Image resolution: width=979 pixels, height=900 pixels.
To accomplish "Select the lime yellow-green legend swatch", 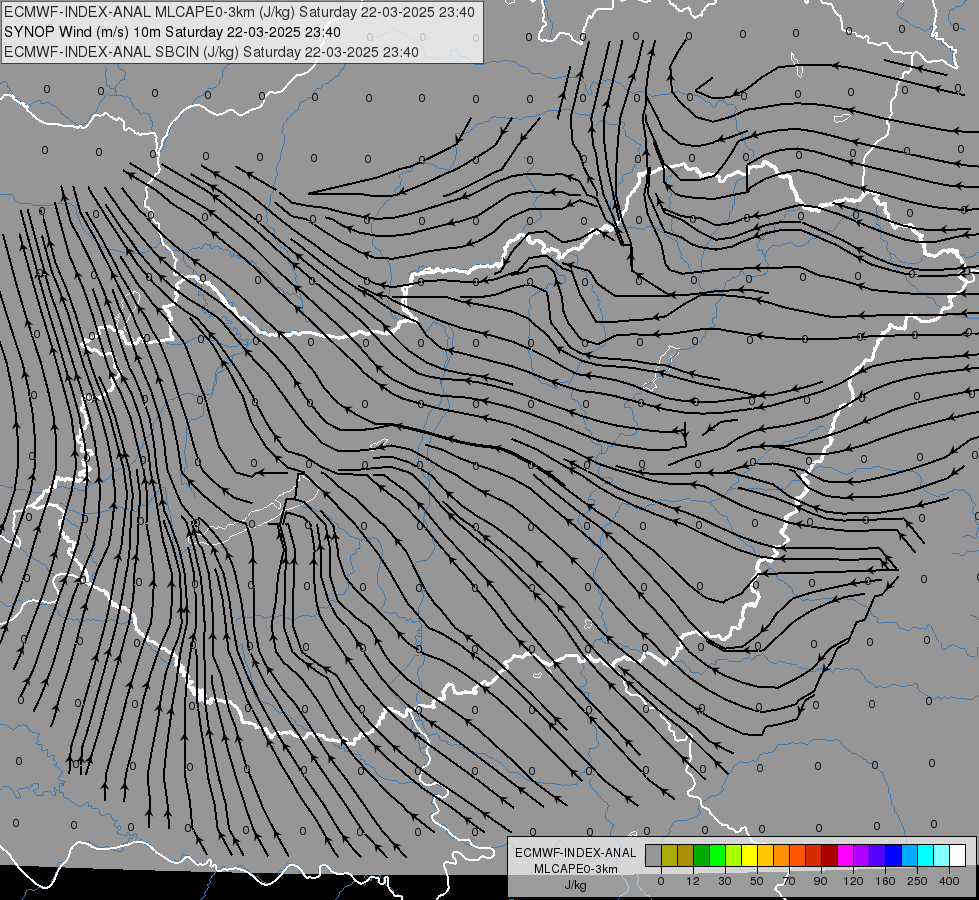I will (x=733, y=855).
